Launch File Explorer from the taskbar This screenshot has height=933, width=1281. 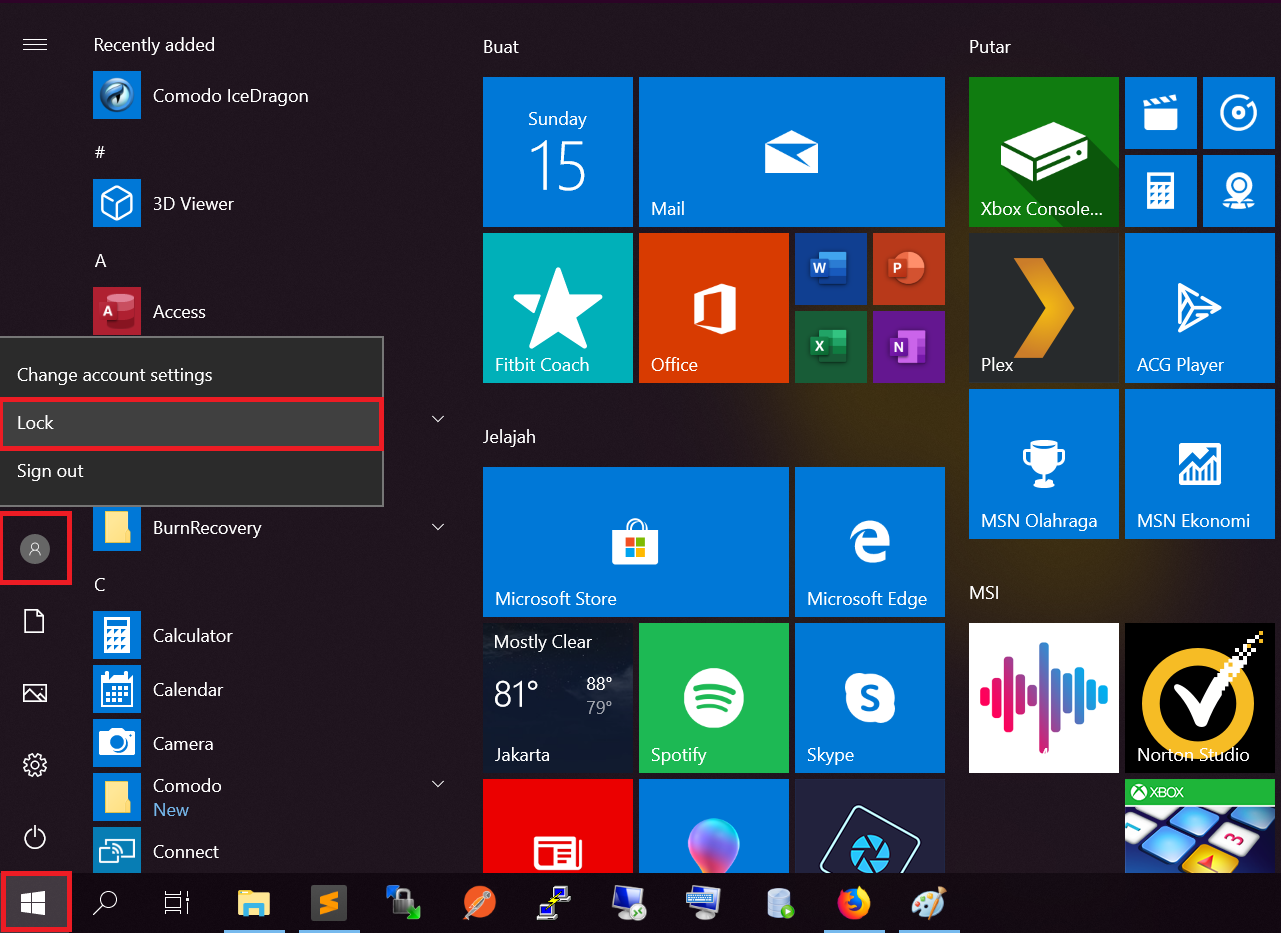coord(254,903)
